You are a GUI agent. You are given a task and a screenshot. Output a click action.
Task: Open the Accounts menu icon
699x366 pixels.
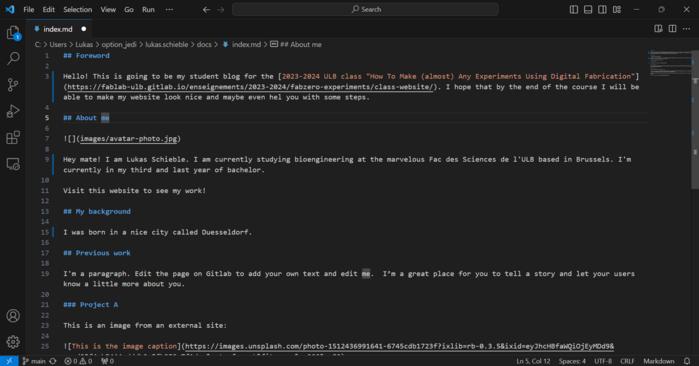click(x=13, y=316)
